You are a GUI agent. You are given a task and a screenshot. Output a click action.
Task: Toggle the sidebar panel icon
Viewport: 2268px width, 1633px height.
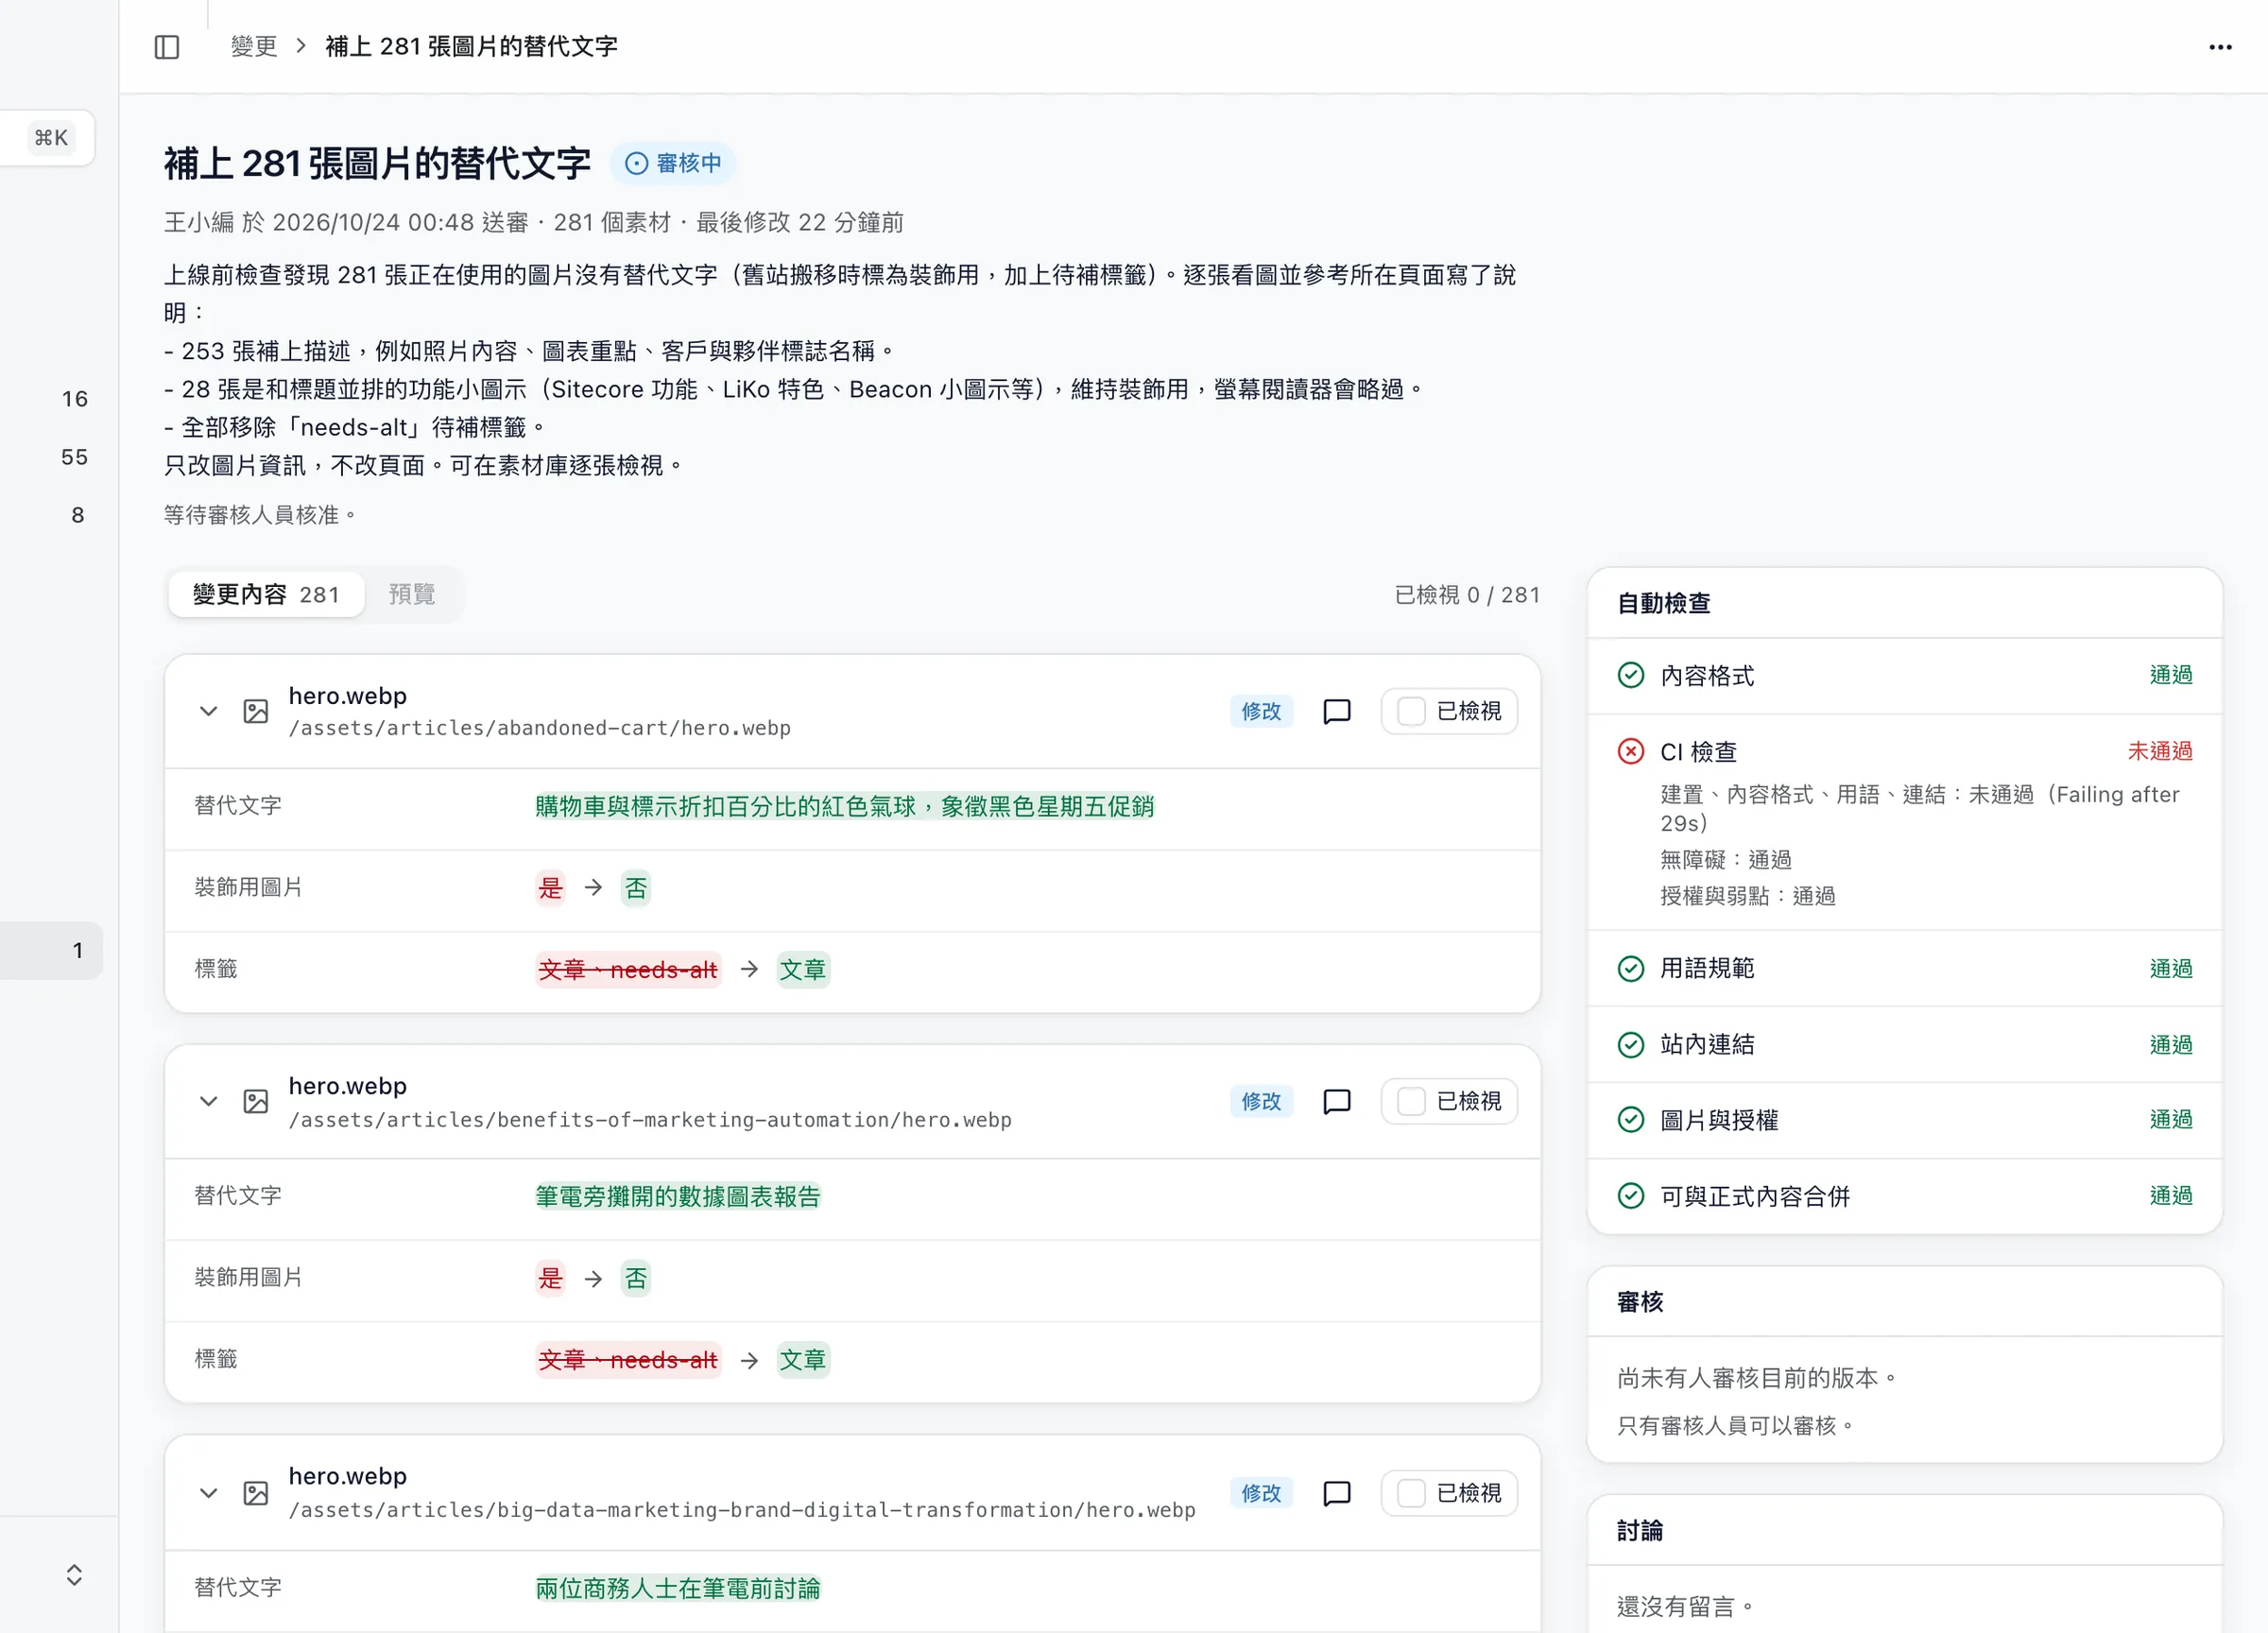[x=167, y=47]
